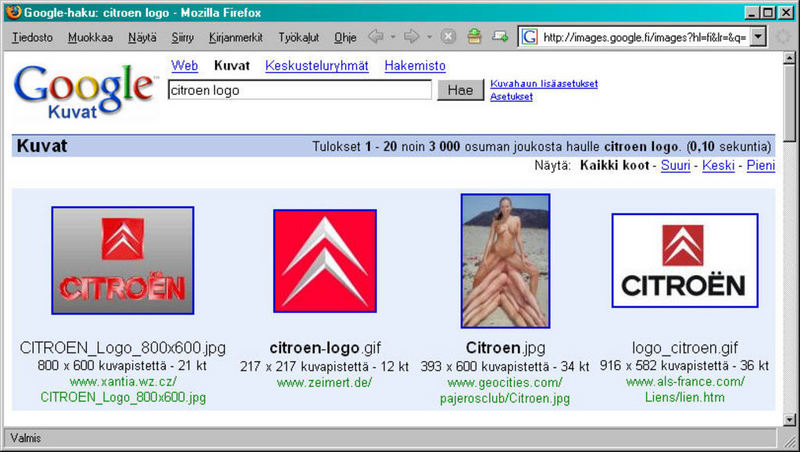Open Kuvahaun lisäasetukset link
This screenshot has width=800, height=452.
pyautogui.click(x=544, y=84)
